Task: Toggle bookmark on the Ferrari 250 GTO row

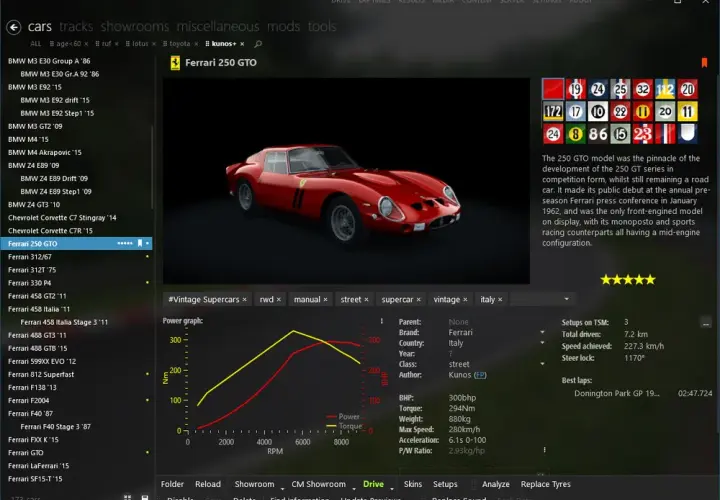Action: click(140, 243)
